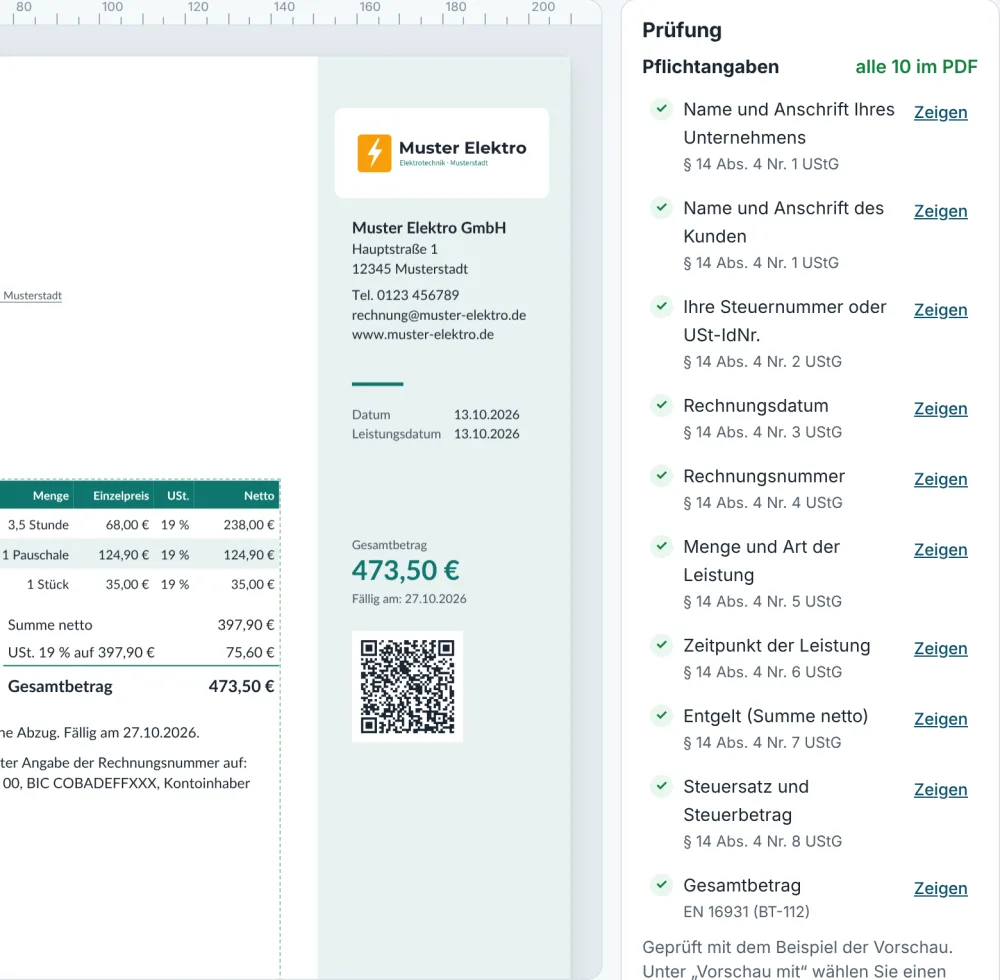Click the 'Netto' table column header
The height and width of the screenshot is (980, 1000).
[x=258, y=495]
